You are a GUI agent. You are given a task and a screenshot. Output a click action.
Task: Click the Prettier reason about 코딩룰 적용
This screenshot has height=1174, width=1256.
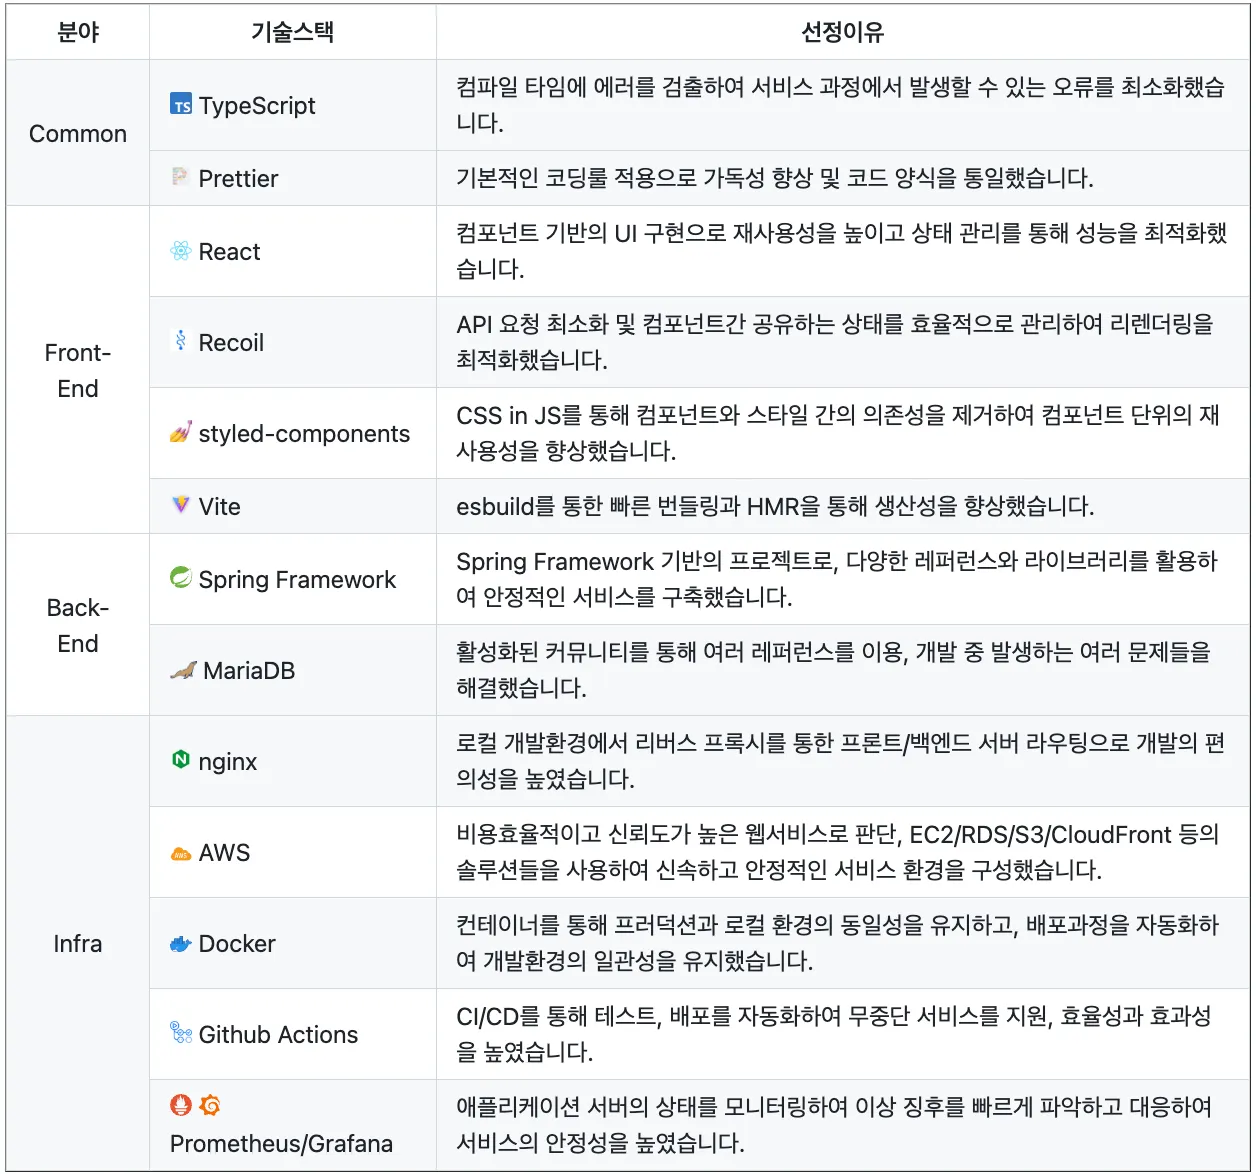click(775, 178)
